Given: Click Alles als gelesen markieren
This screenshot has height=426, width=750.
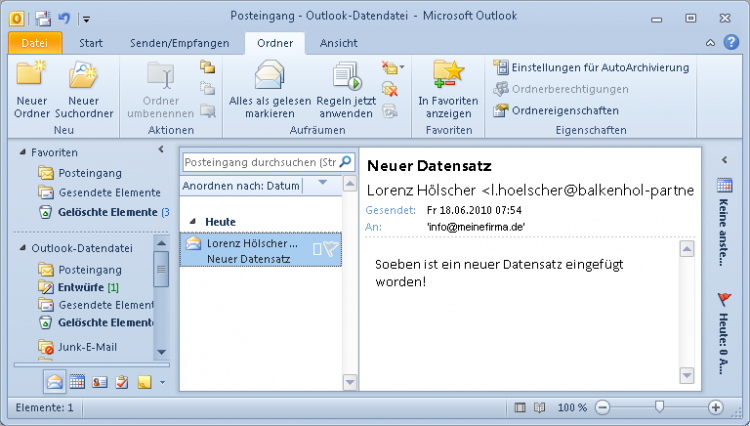Looking at the screenshot, I should 269,79.
